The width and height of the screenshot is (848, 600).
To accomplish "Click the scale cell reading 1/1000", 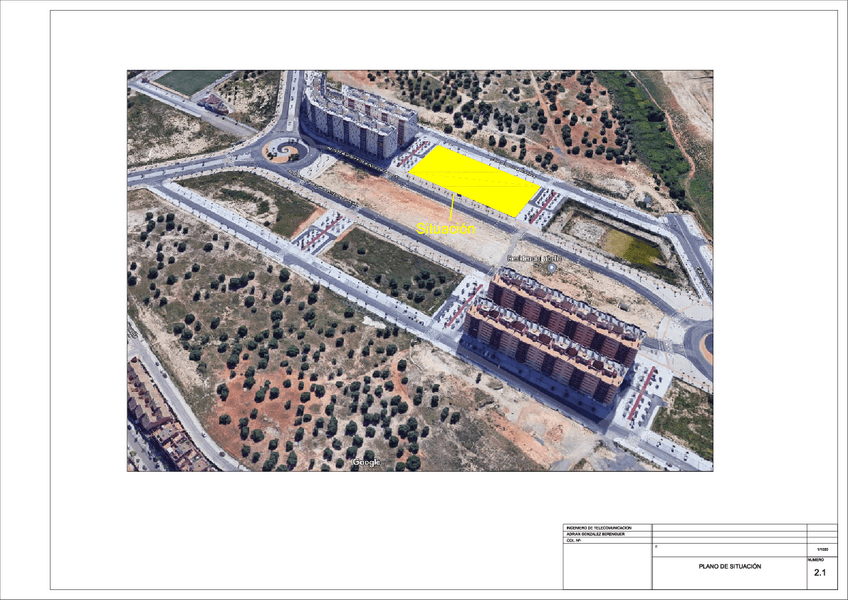I will click(822, 550).
